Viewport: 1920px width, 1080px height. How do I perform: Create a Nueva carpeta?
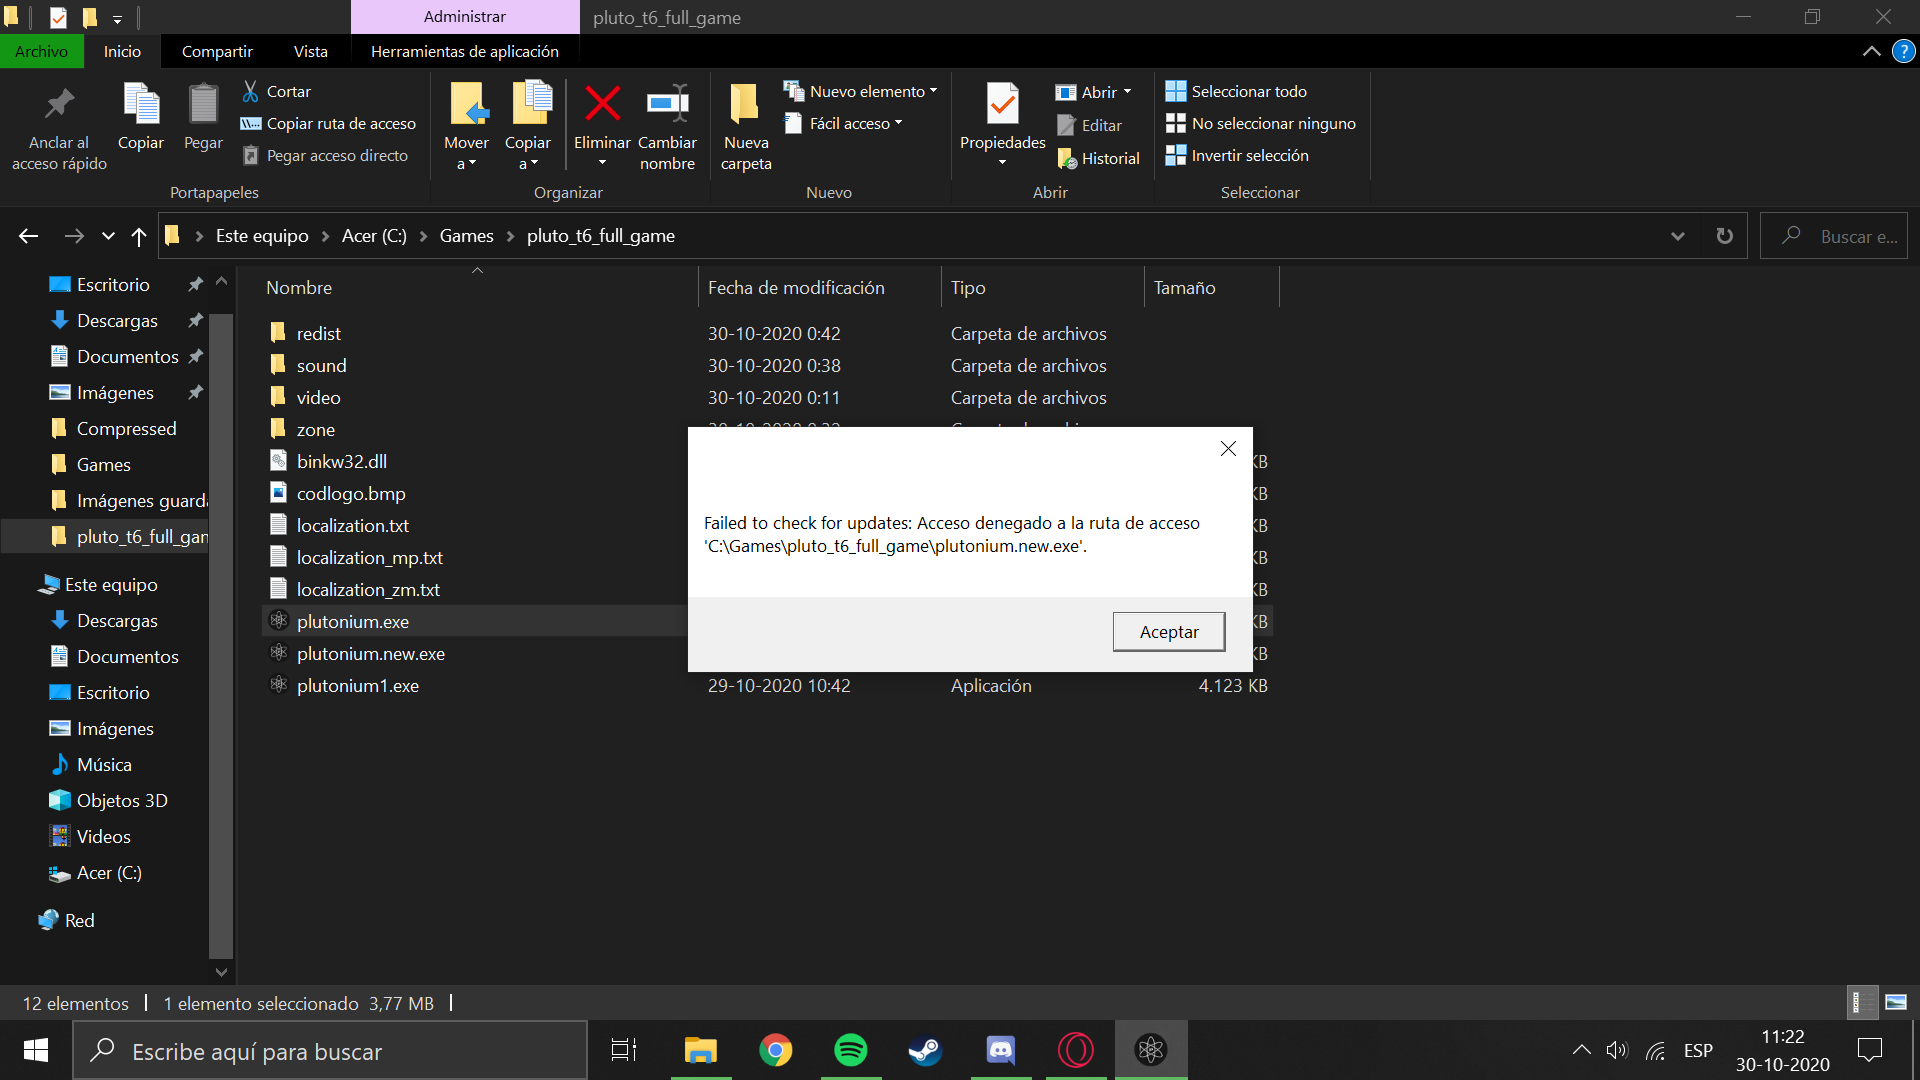point(746,127)
